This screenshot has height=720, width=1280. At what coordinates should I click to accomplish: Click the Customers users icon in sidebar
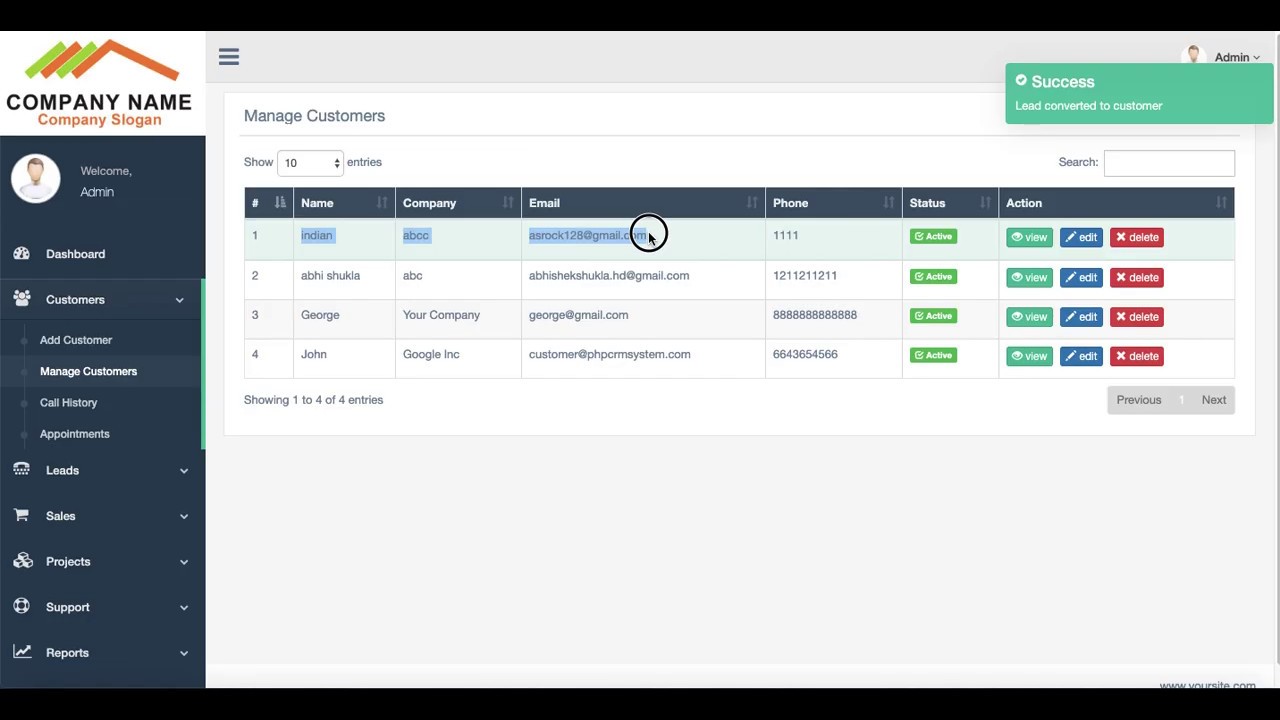tap(21, 299)
